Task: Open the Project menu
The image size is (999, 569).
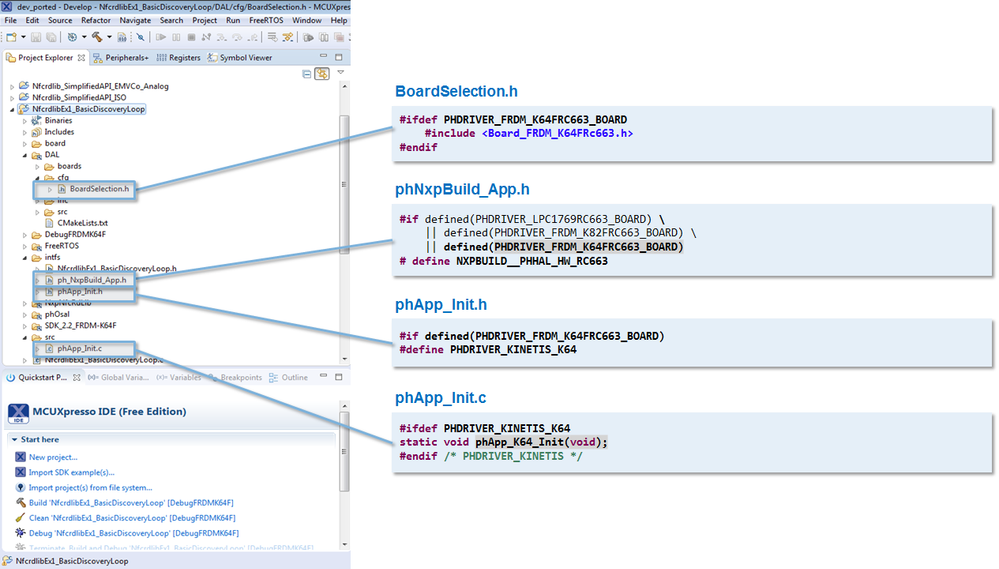Action: [205, 20]
